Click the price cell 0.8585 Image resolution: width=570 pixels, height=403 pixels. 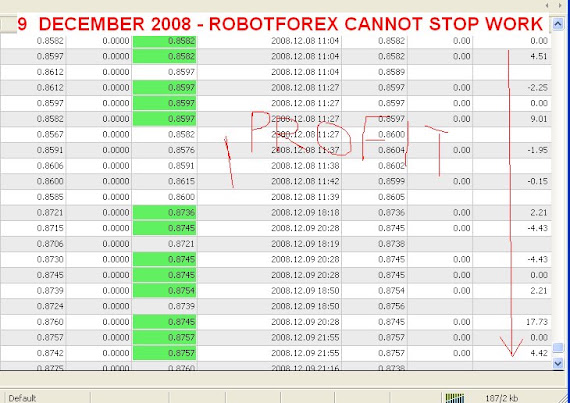pos(50,197)
